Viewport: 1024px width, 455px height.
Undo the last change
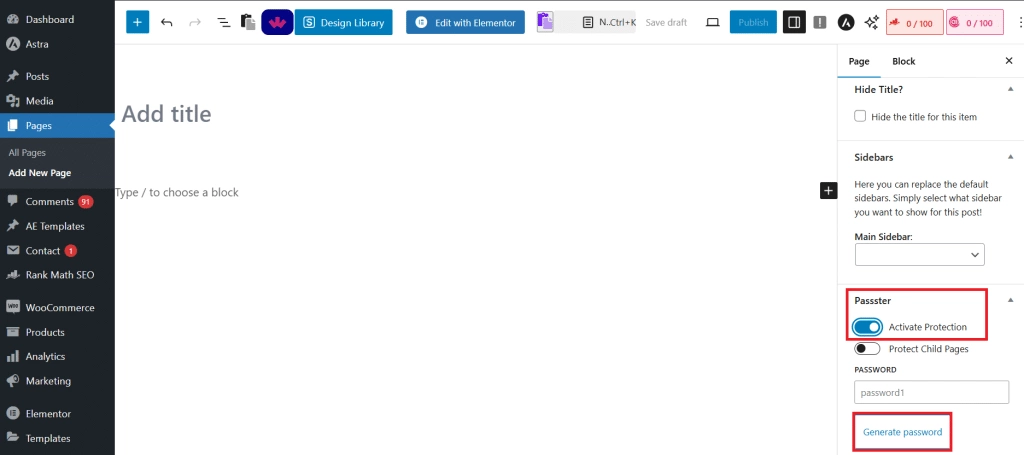click(x=167, y=22)
